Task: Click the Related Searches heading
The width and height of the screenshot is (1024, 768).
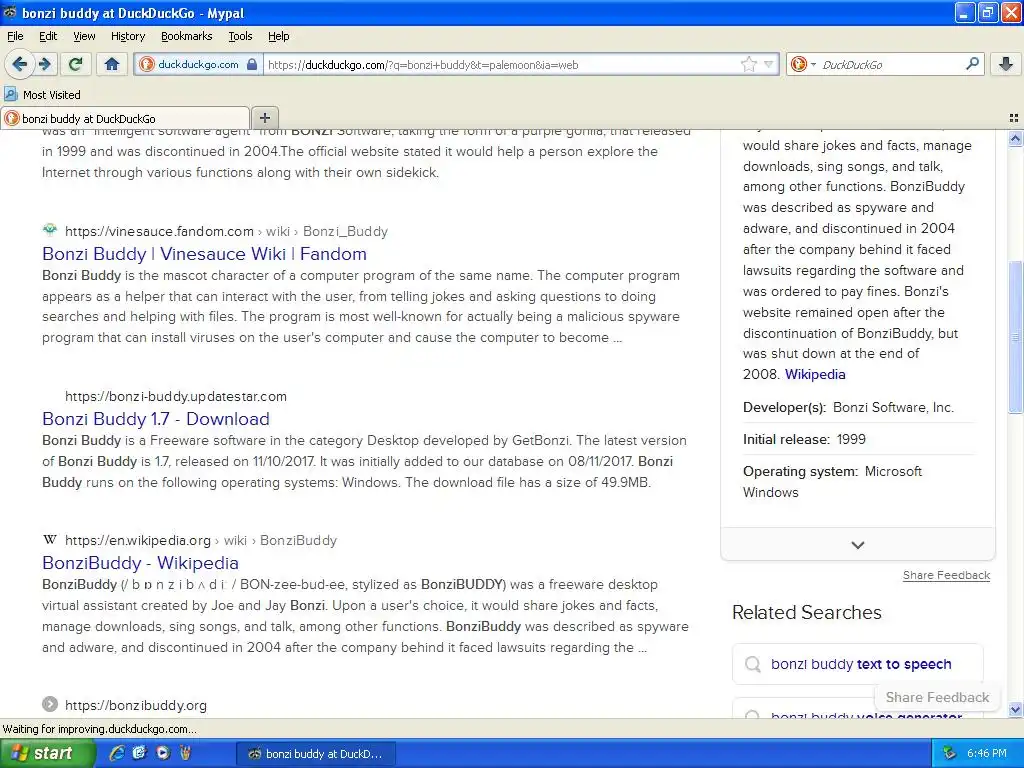Action: tap(807, 612)
